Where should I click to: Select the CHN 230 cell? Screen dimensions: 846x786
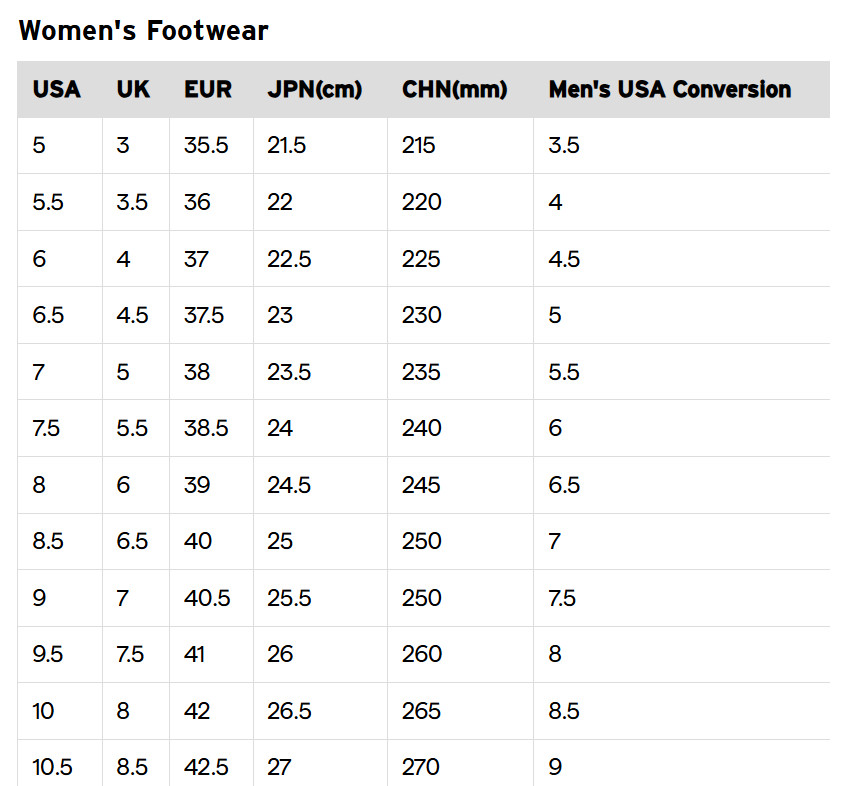pos(421,315)
